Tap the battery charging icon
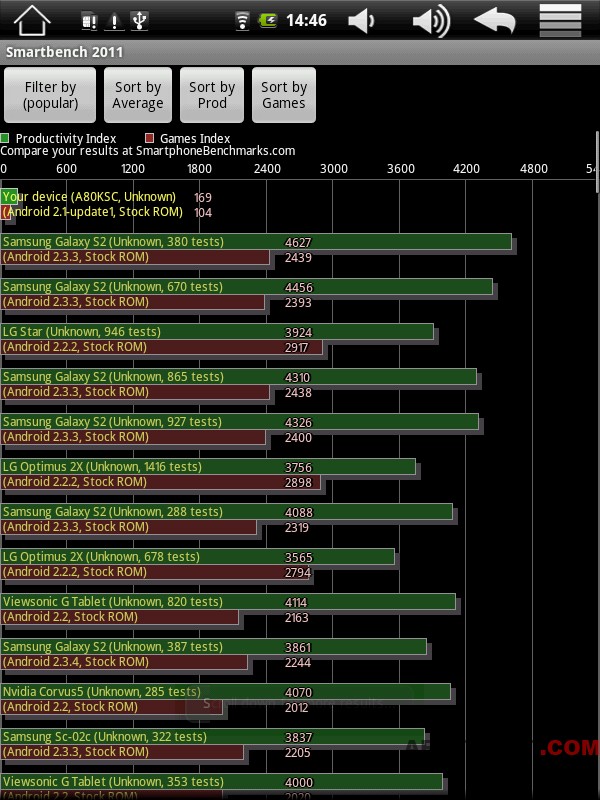Image resolution: width=600 pixels, height=800 pixels. 268,21
